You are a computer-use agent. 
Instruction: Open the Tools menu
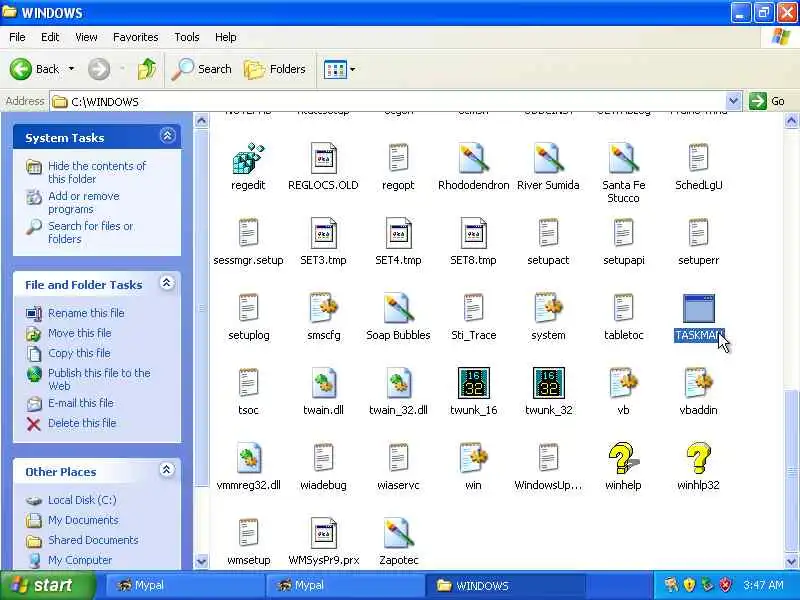click(187, 37)
